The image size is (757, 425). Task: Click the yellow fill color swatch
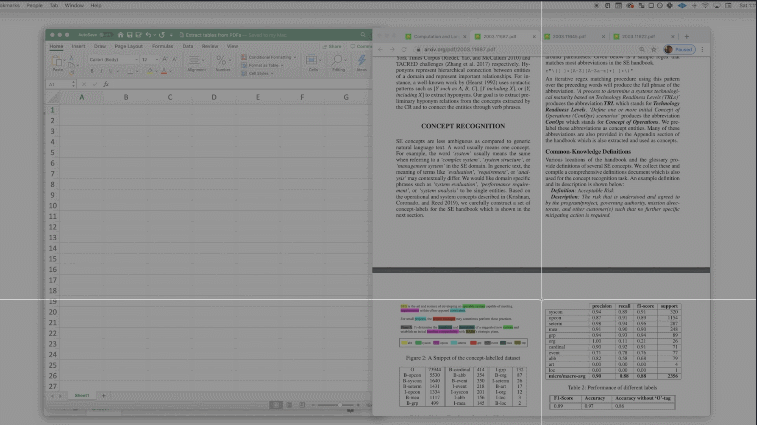click(x=150, y=71)
